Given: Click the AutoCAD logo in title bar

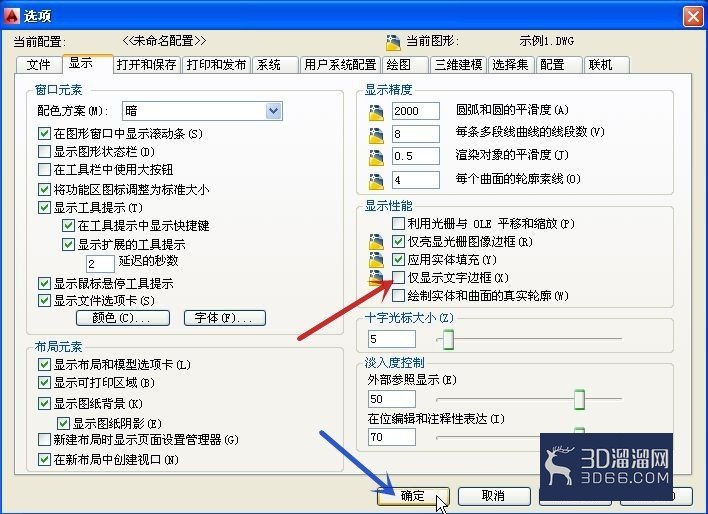Looking at the screenshot, I should 12,15.
